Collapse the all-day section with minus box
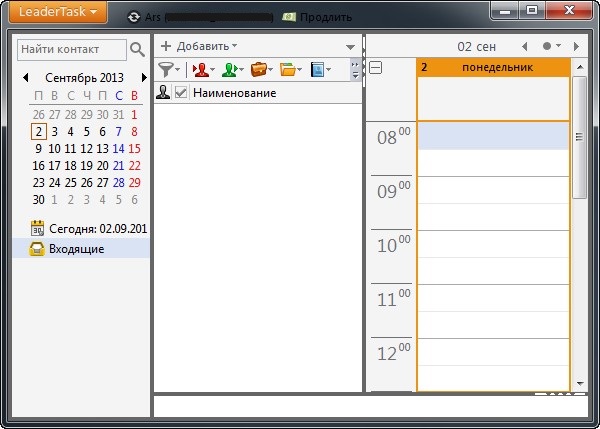The height and width of the screenshot is (429, 600). click(375, 67)
